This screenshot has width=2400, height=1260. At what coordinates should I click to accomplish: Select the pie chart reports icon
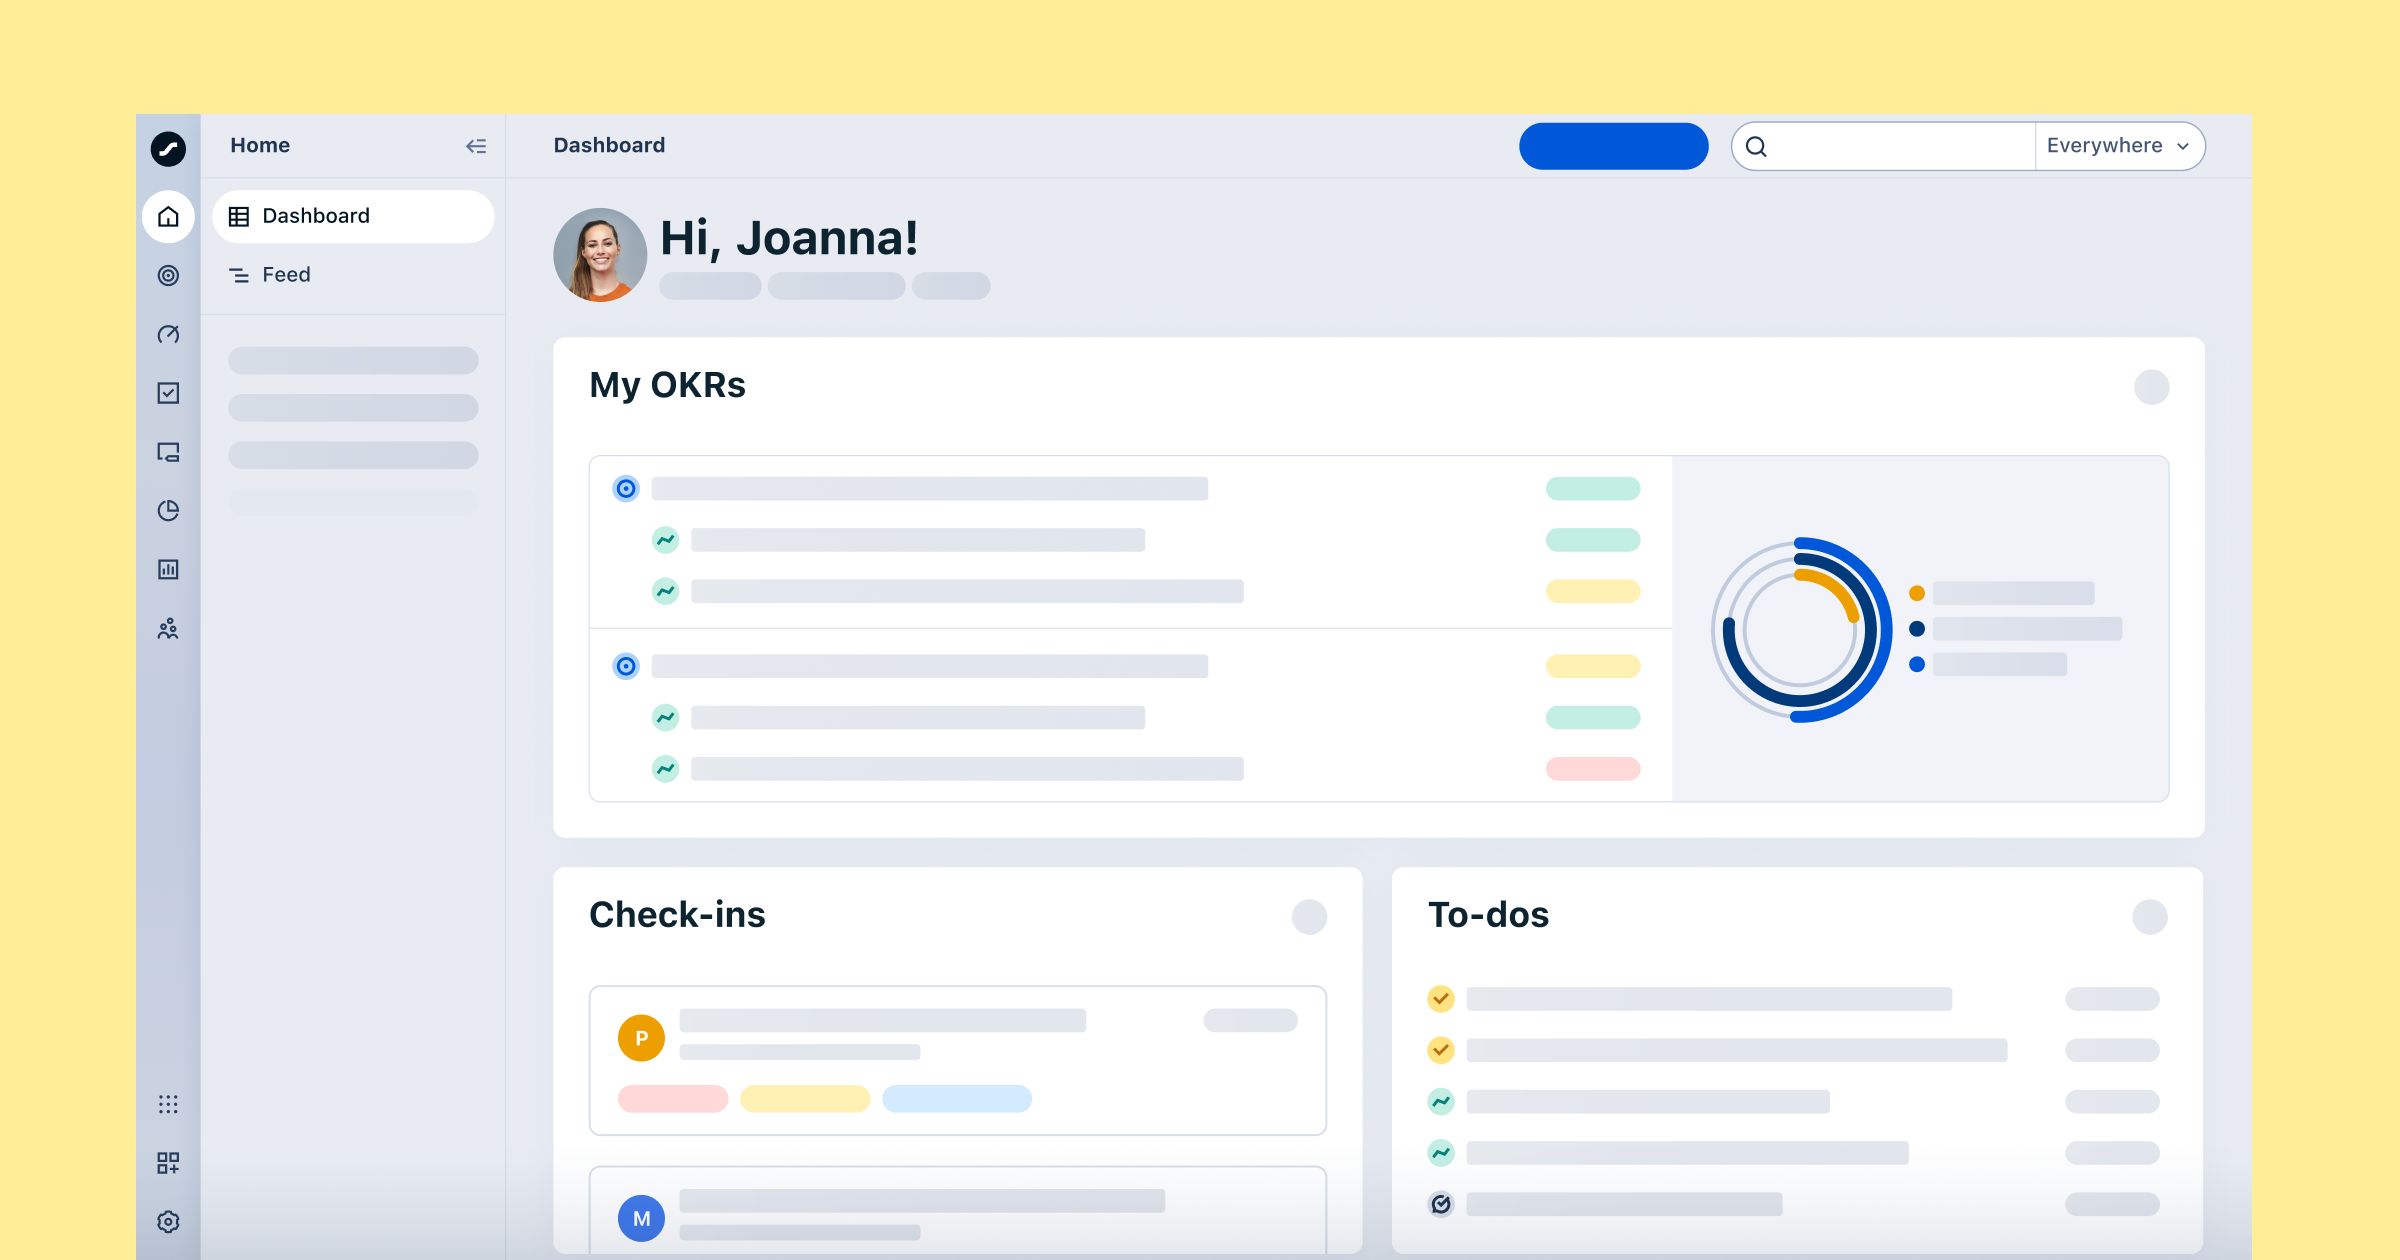point(168,510)
